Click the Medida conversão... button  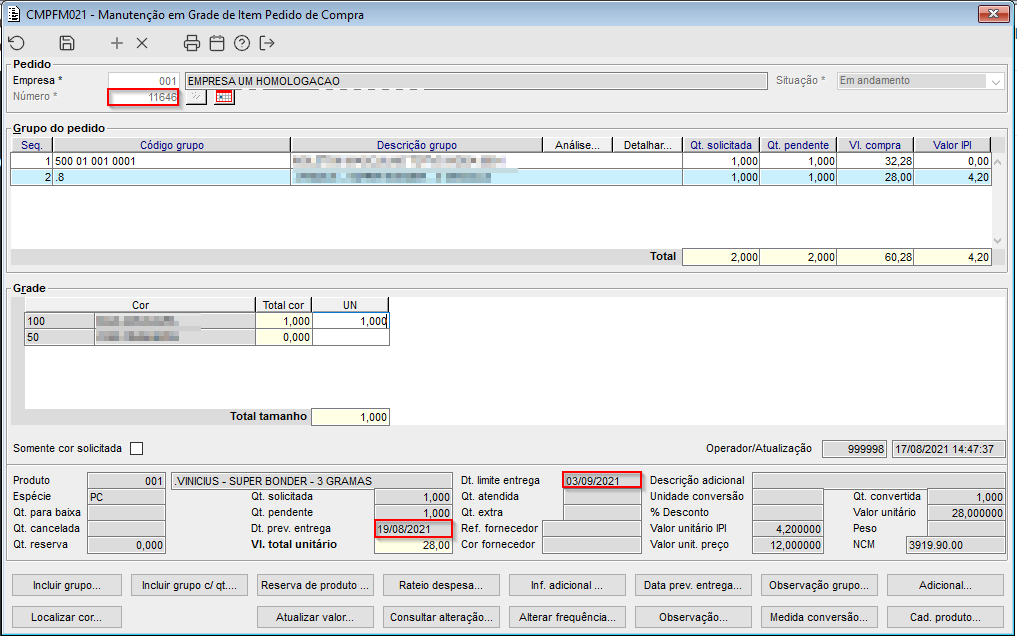pyautogui.click(x=819, y=617)
